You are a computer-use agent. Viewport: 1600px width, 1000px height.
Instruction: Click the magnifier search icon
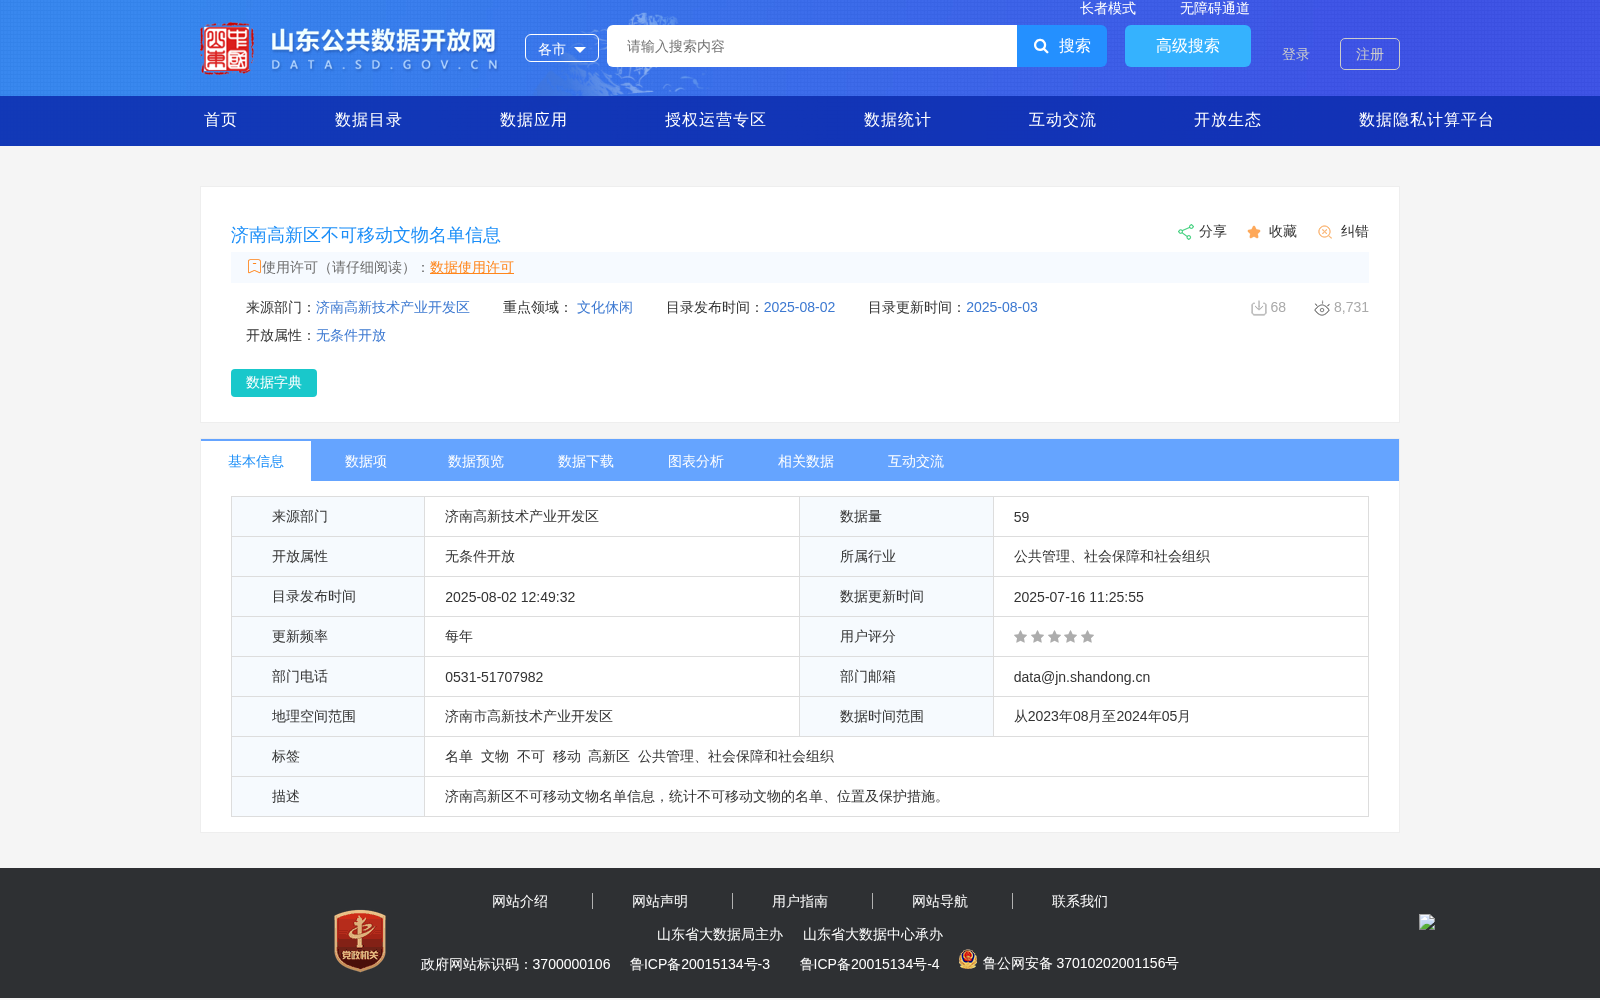coord(1041,46)
